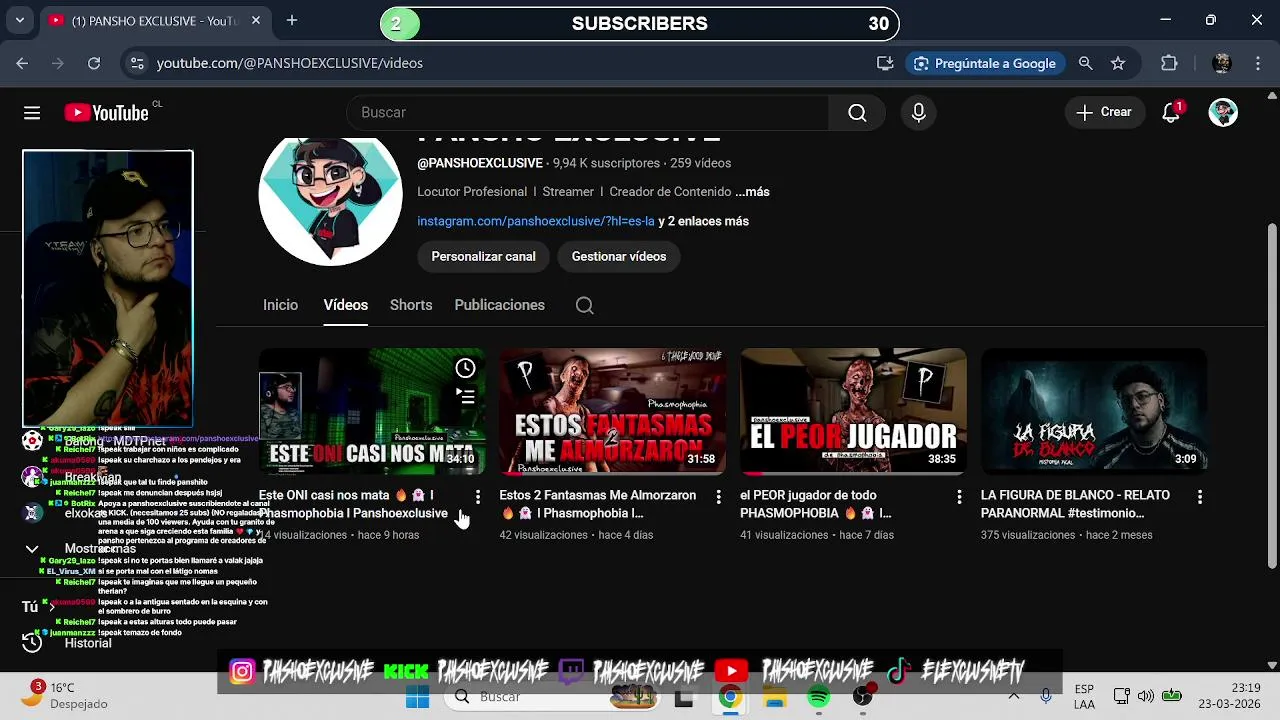The height and width of the screenshot is (720, 1280).
Task: Open File Explorer from taskbar
Action: (x=775, y=697)
